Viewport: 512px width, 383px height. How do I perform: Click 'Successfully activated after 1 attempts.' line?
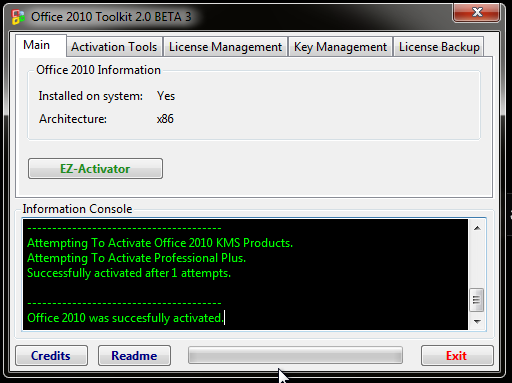pyautogui.click(x=129, y=273)
